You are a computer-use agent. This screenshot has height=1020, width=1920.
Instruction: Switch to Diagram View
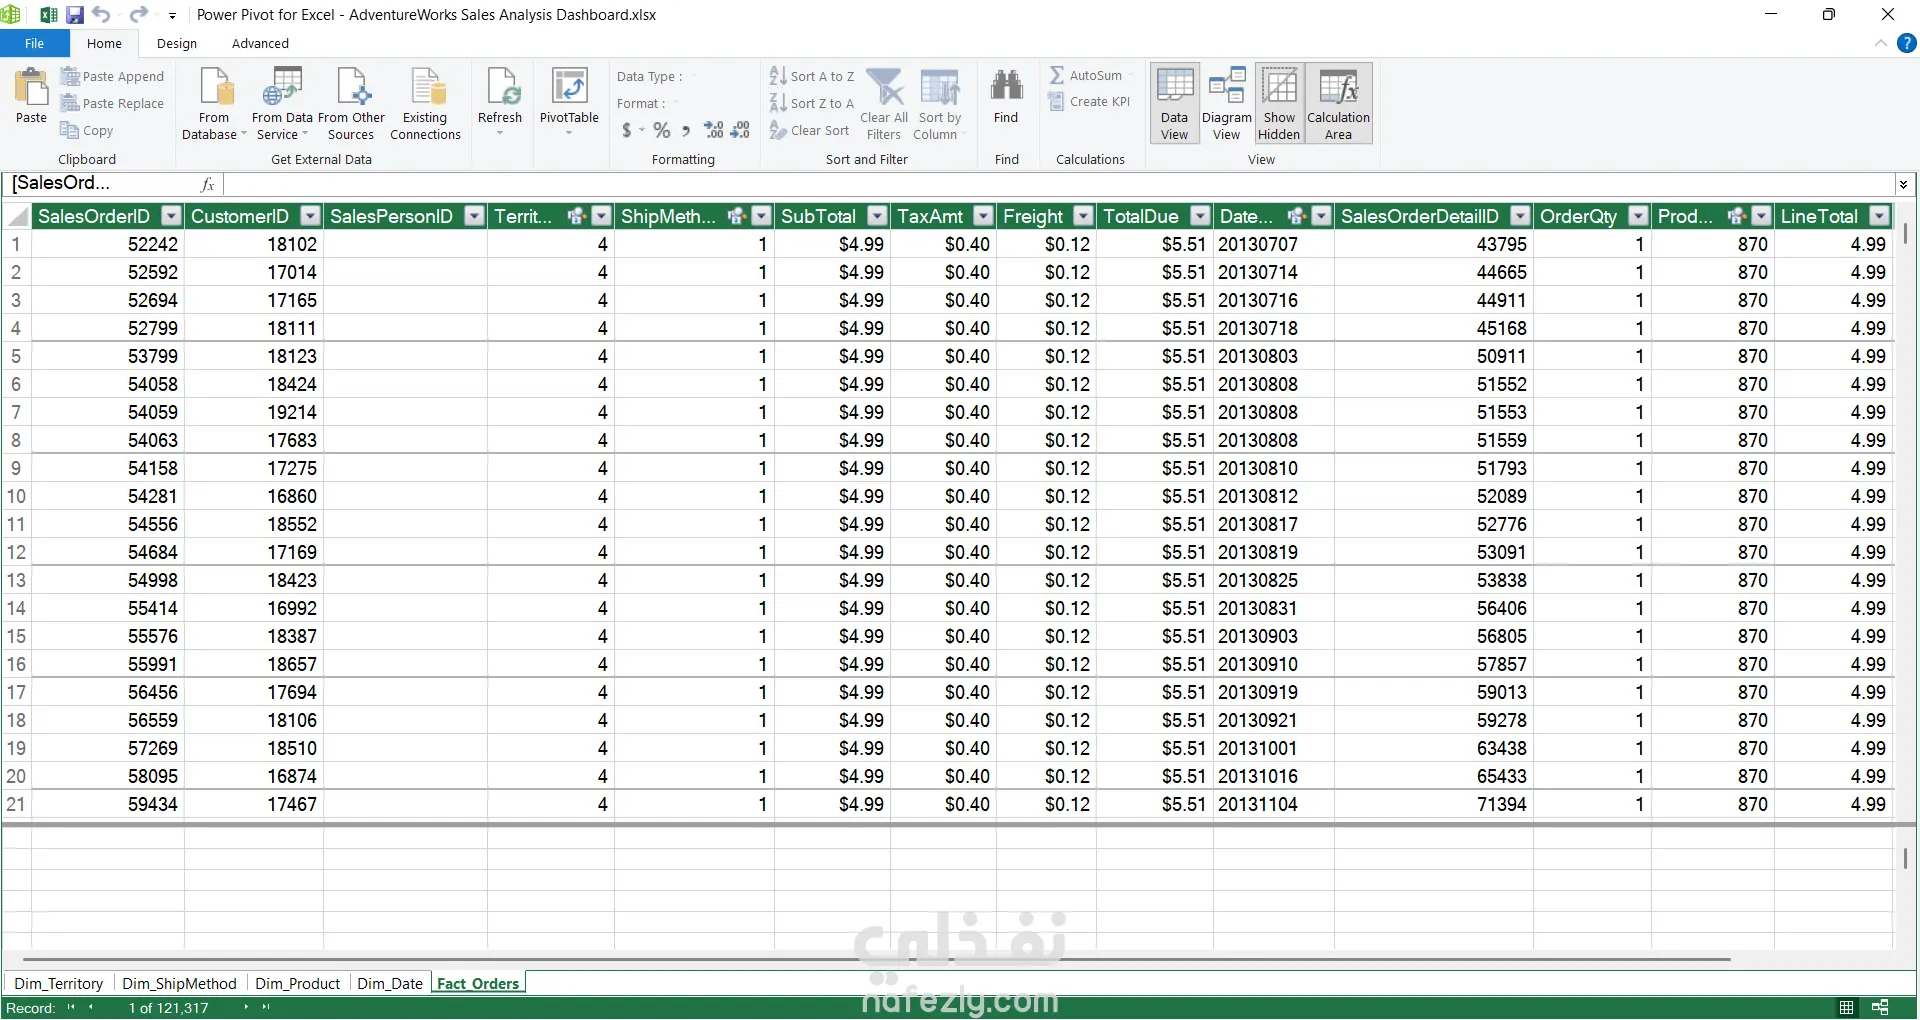point(1227,104)
